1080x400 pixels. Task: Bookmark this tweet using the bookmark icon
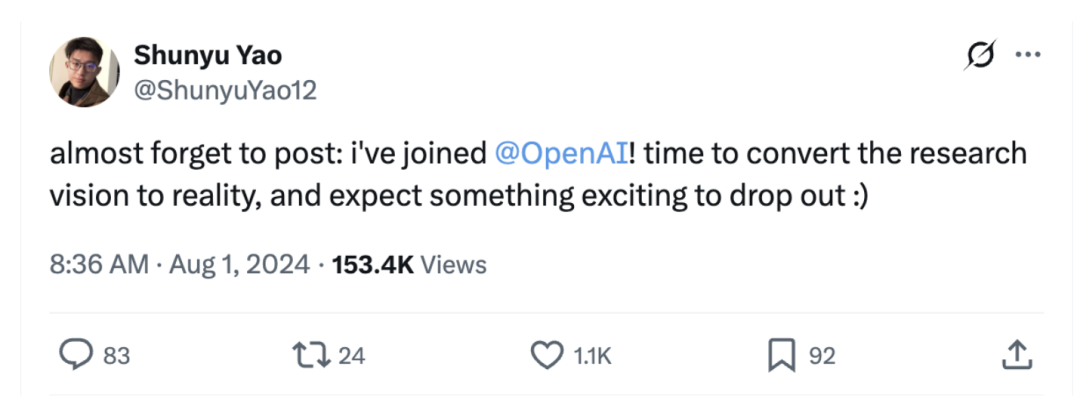(781, 354)
